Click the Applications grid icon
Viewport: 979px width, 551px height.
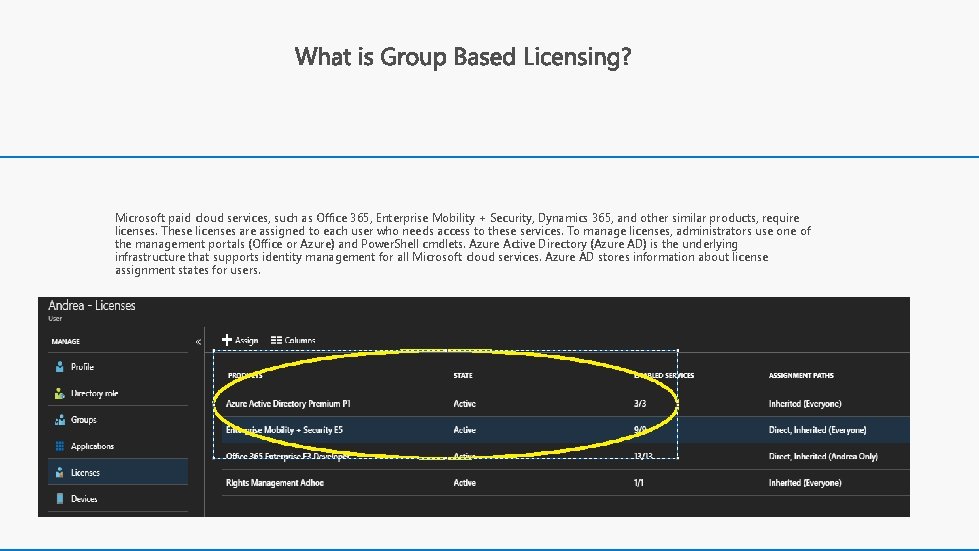tap(59, 446)
